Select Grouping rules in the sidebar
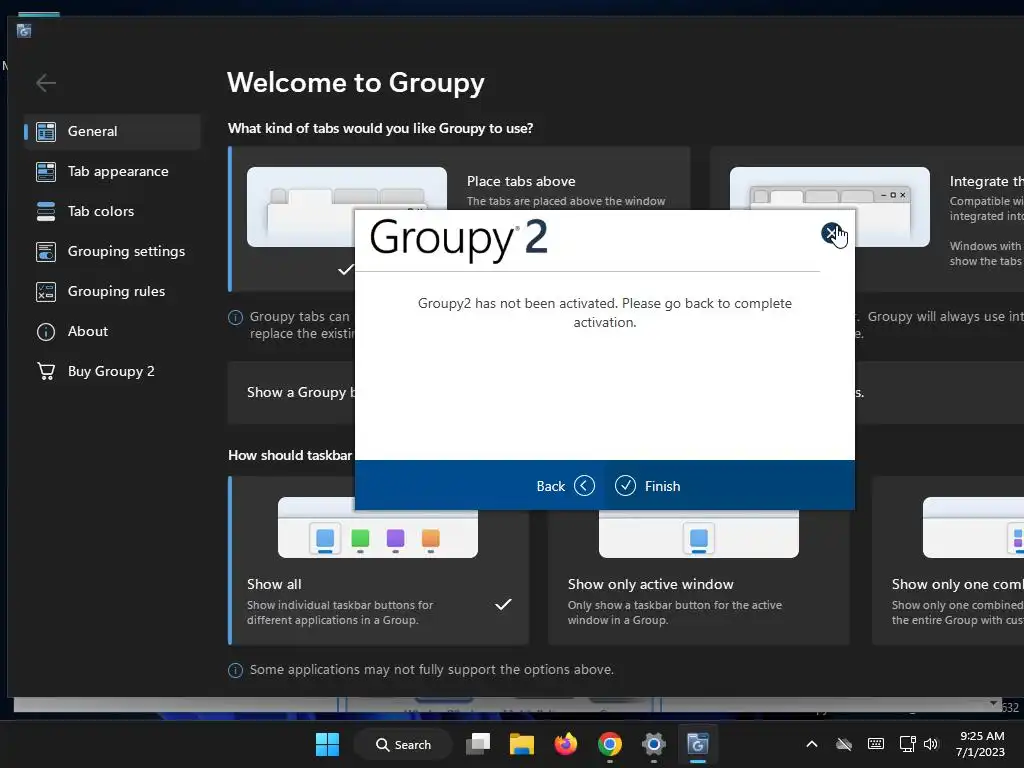The height and width of the screenshot is (768, 1024). [112, 291]
